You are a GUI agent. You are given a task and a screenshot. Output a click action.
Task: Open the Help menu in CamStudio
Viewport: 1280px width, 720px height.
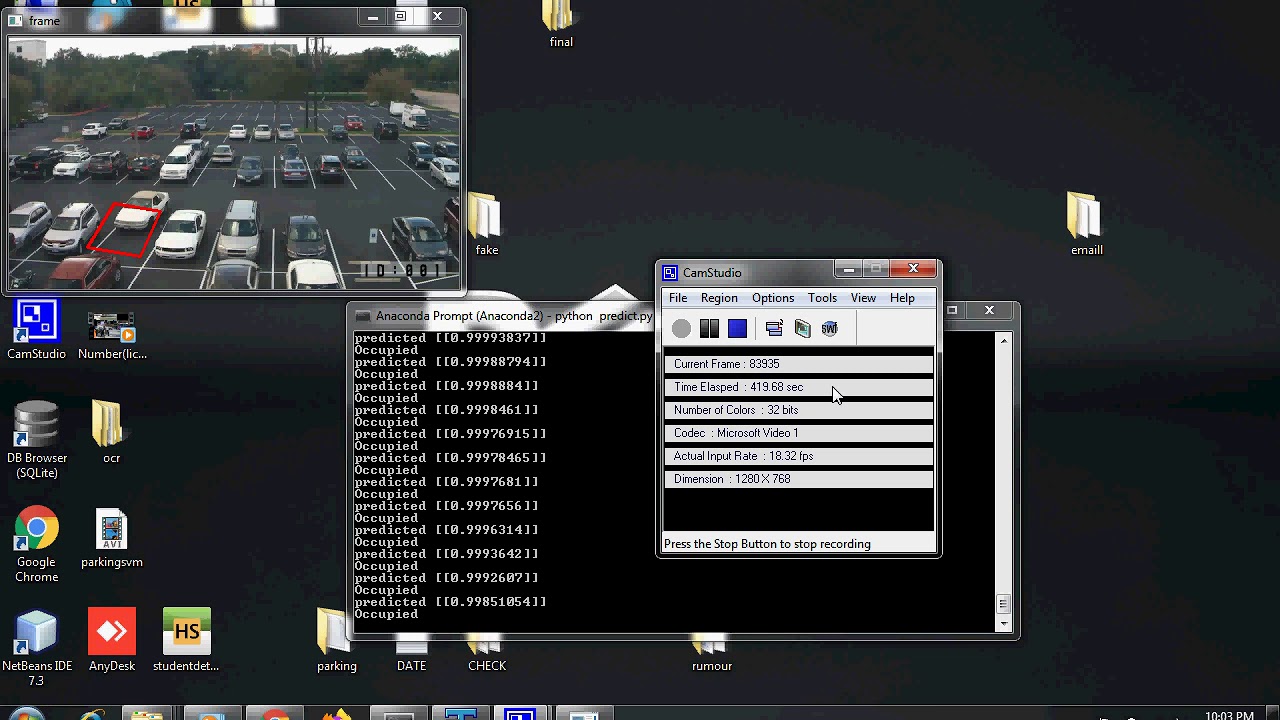pos(902,298)
